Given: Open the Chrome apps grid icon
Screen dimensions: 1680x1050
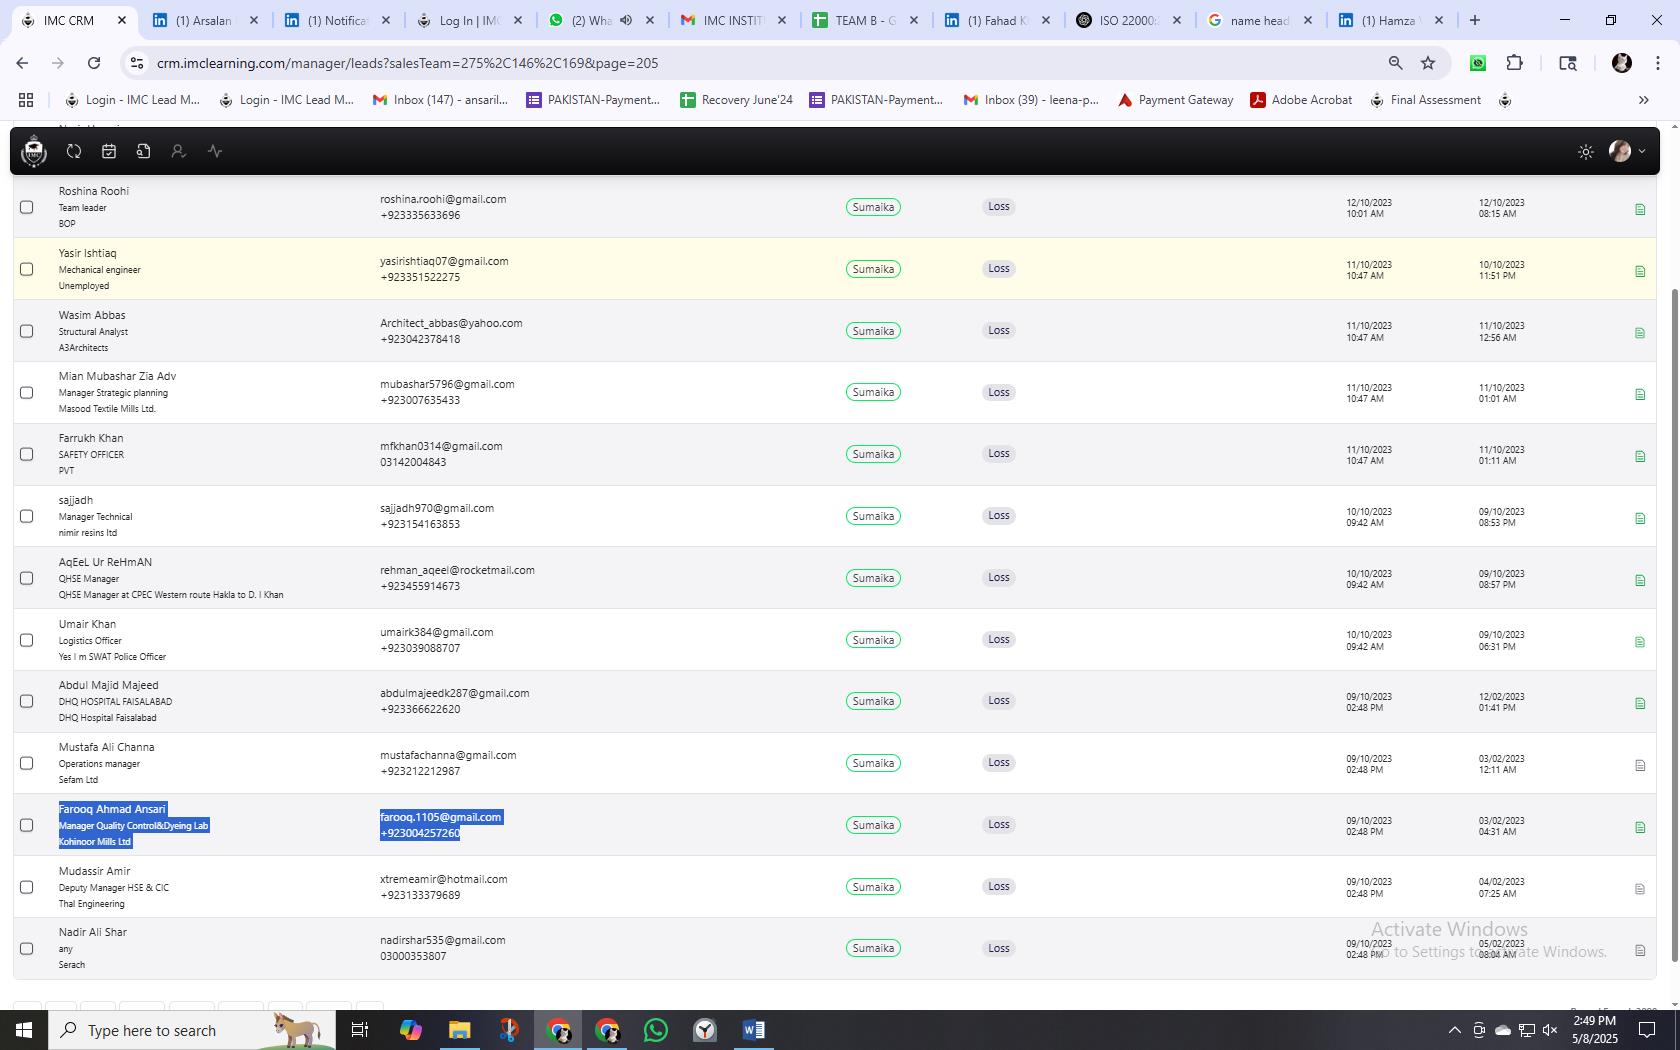Looking at the screenshot, I should pyautogui.click(x=26, y=100).
